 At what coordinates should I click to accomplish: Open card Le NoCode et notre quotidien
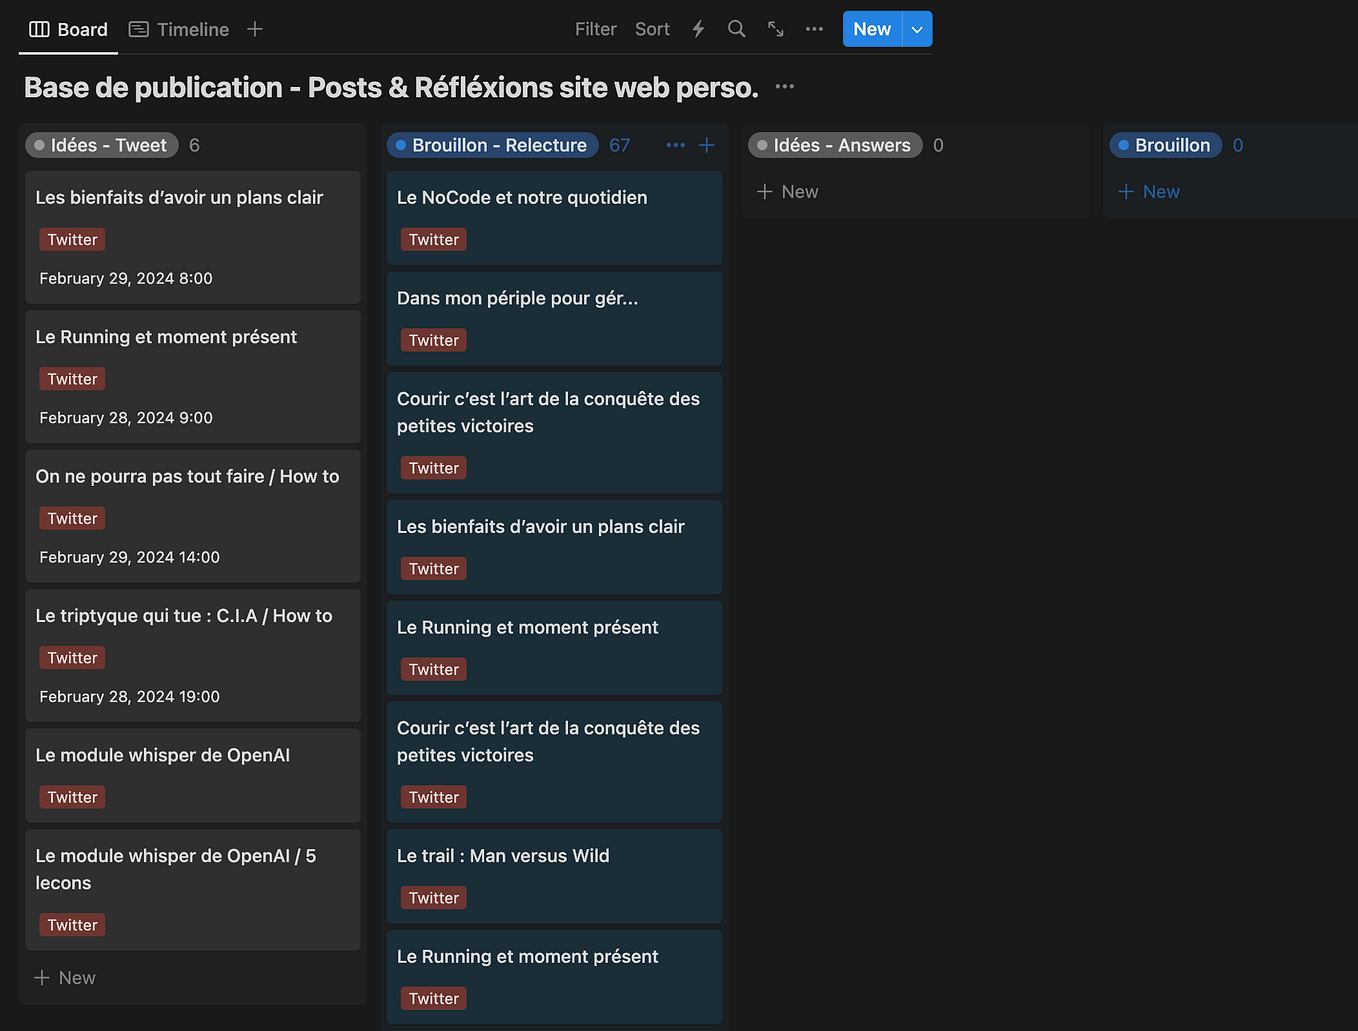coord(554,218)
